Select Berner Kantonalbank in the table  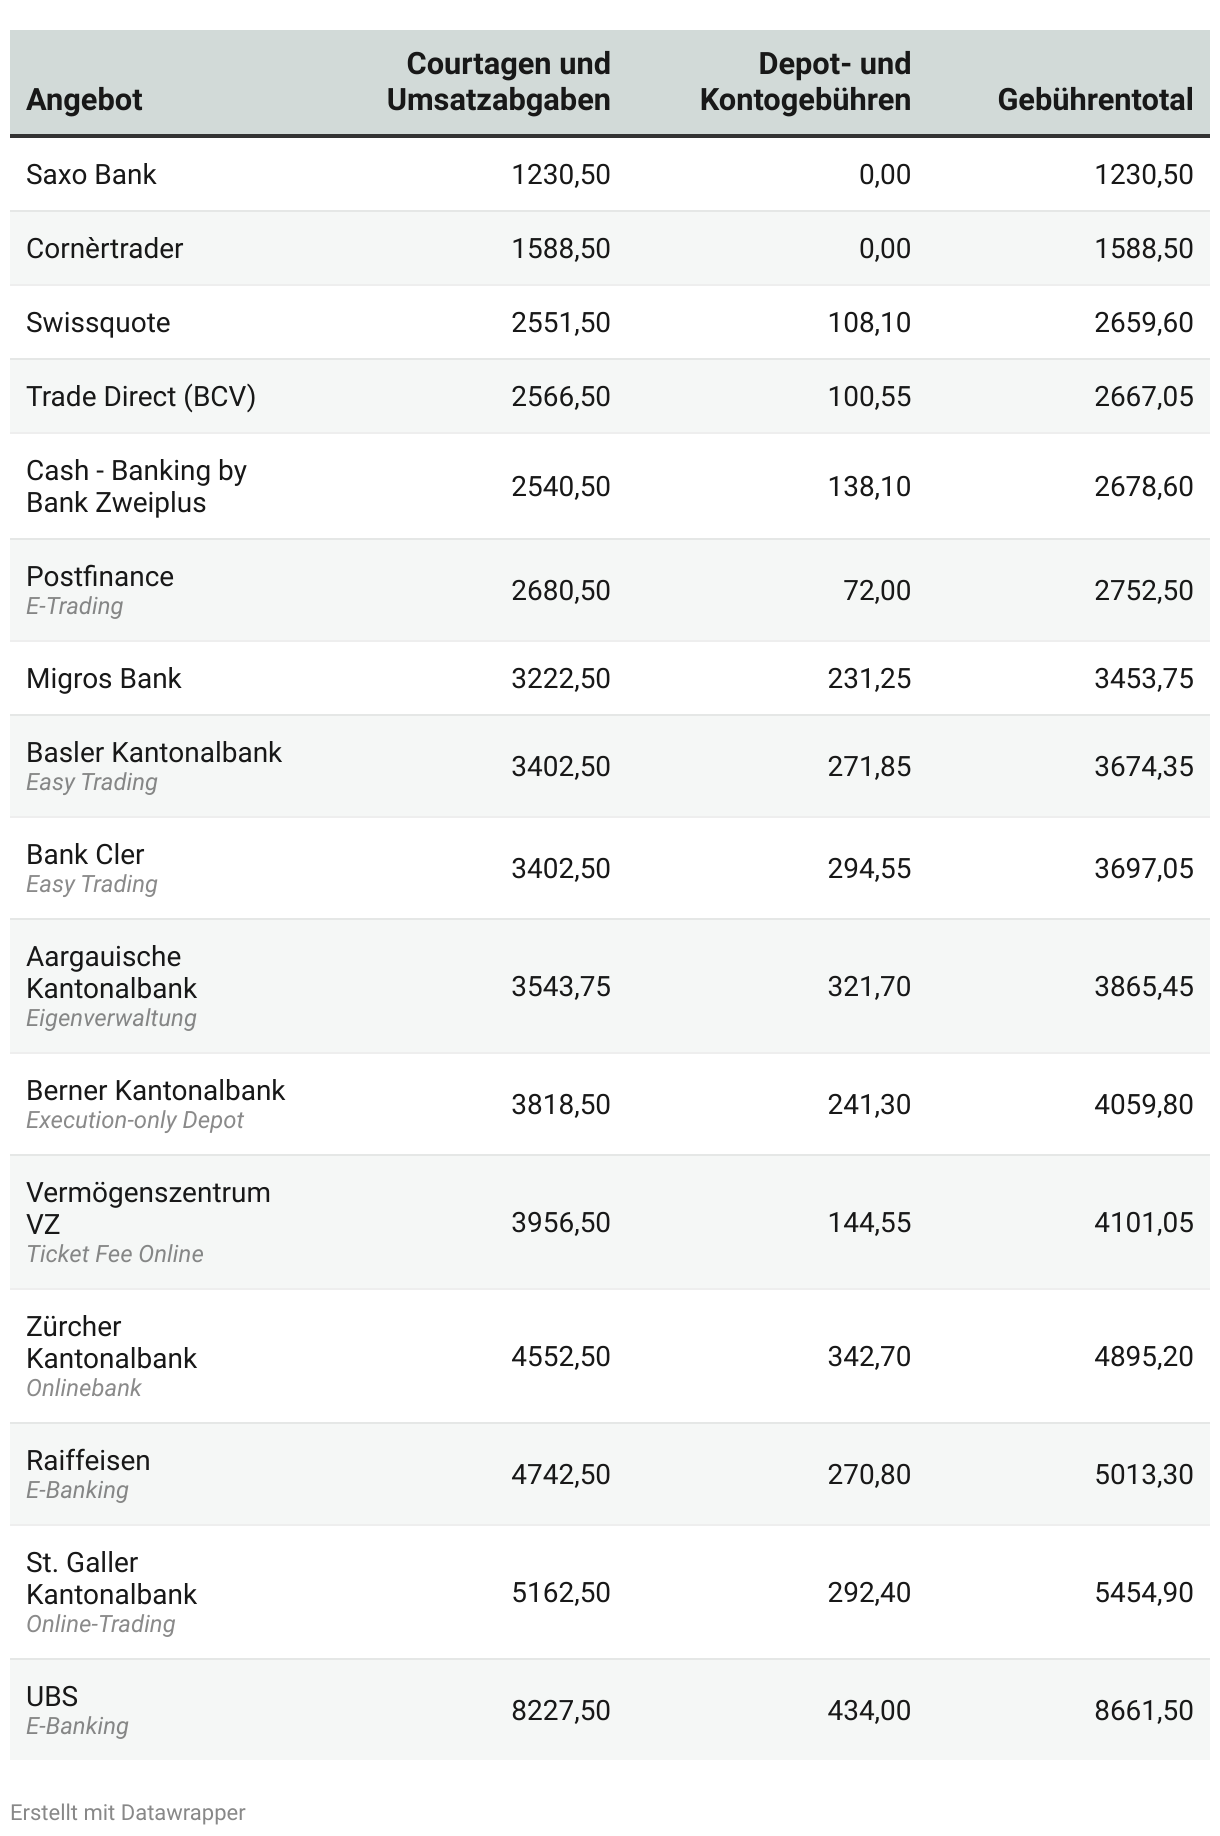click(x=155, y=1091)
